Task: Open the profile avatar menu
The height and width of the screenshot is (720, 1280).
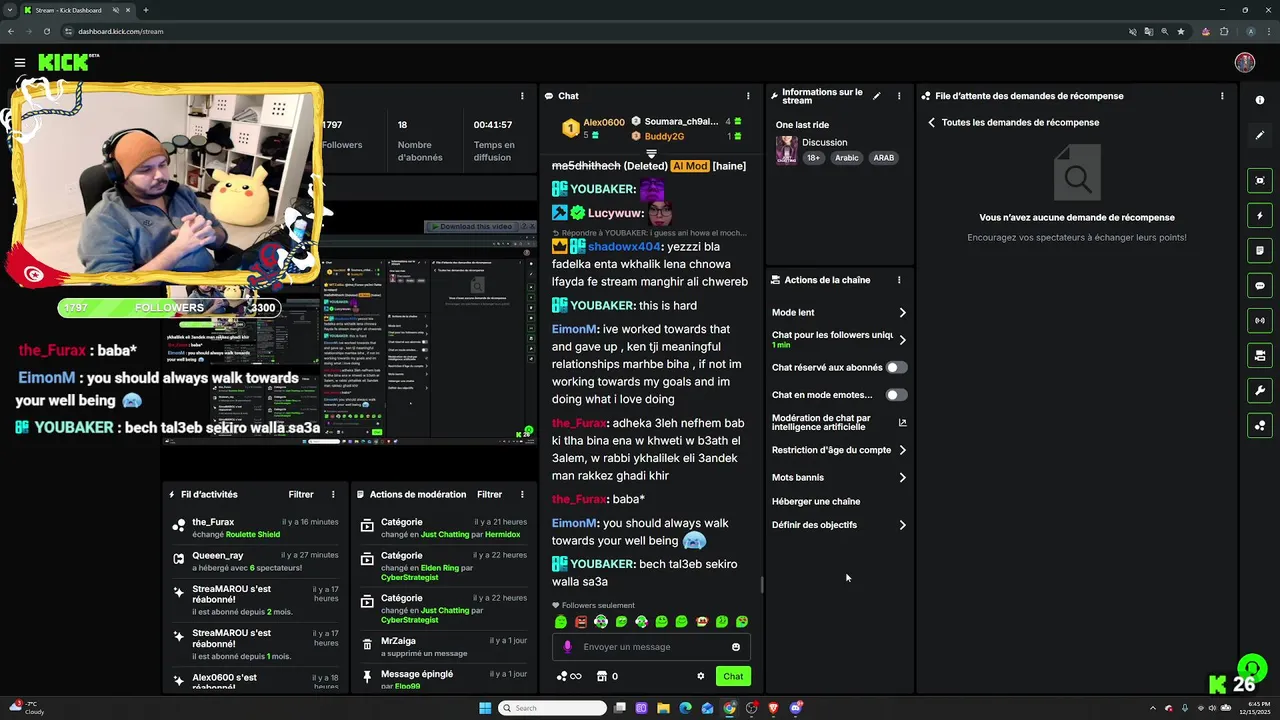Action: pyautogui.click(x=1245, y=62)
